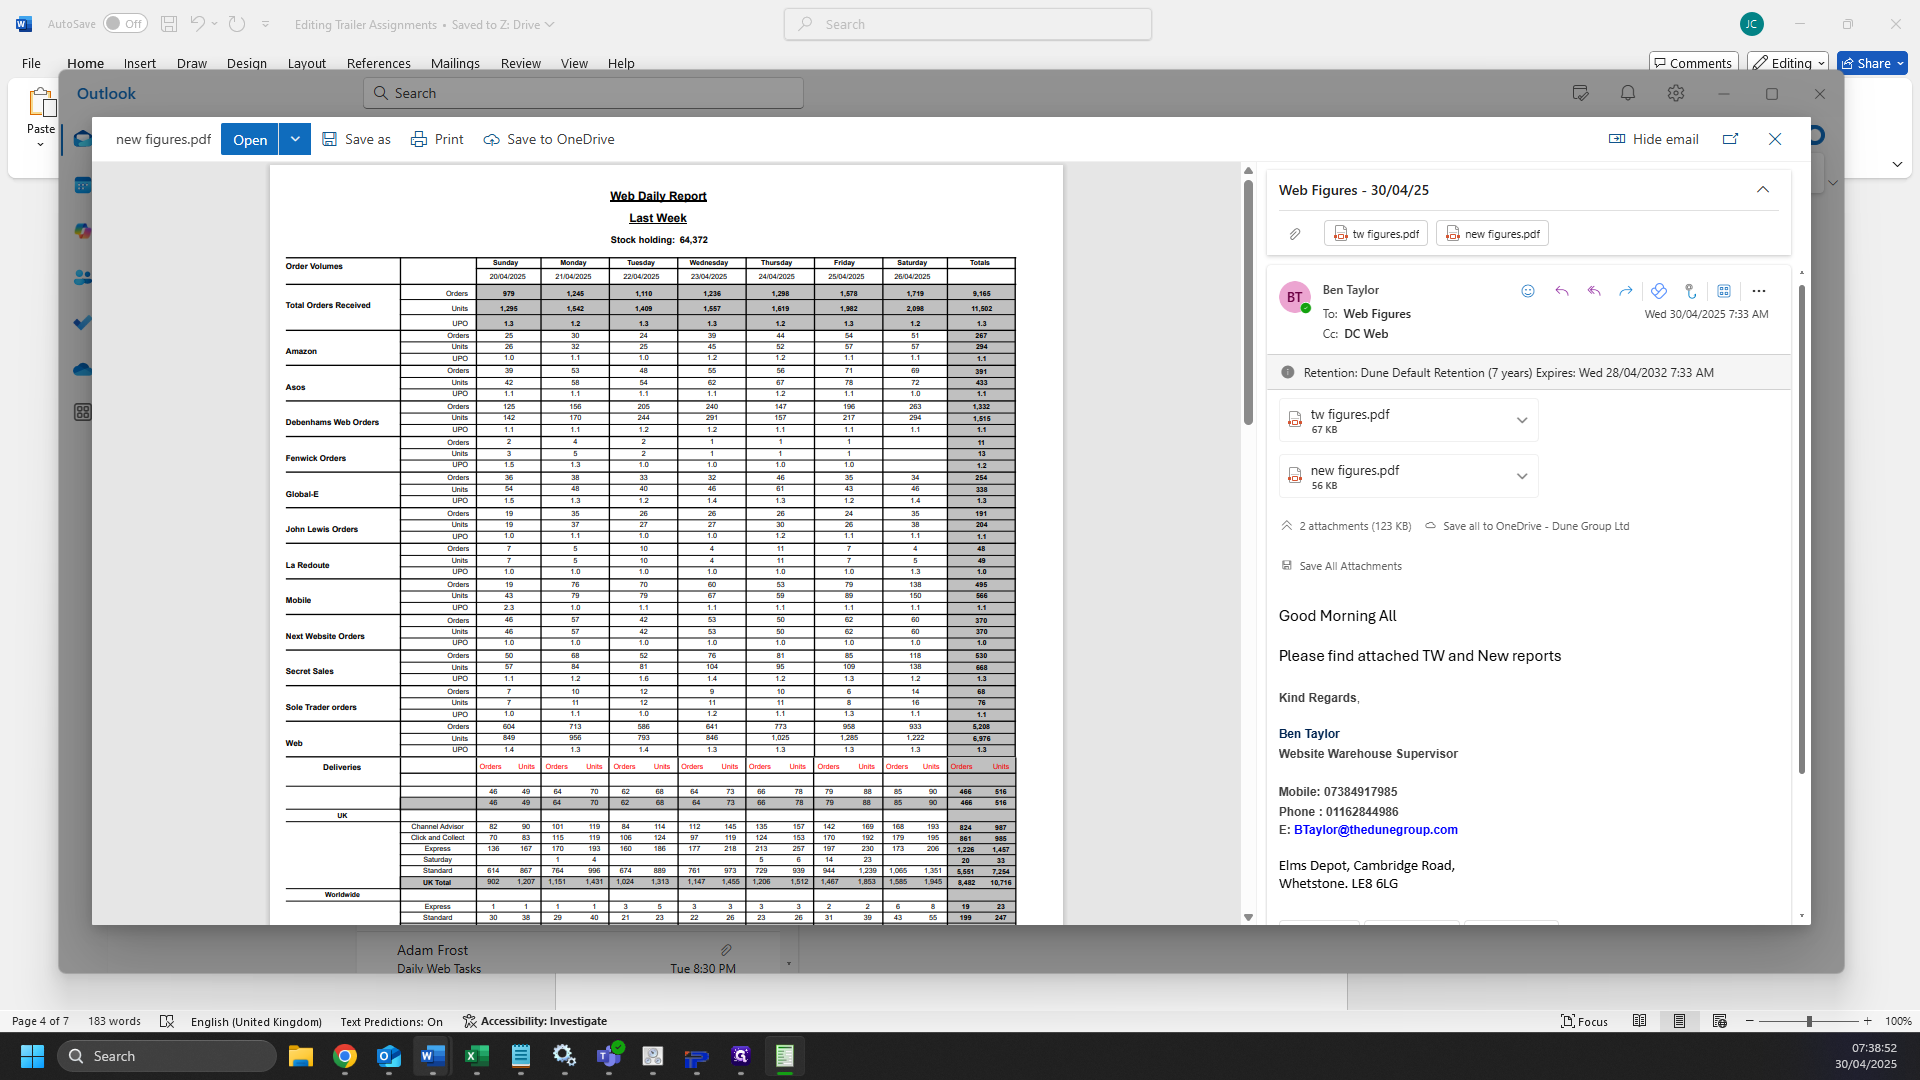Open OneDrive in Outlook sidebar
Screen dimensions: 1920x1080
(83, 369)
